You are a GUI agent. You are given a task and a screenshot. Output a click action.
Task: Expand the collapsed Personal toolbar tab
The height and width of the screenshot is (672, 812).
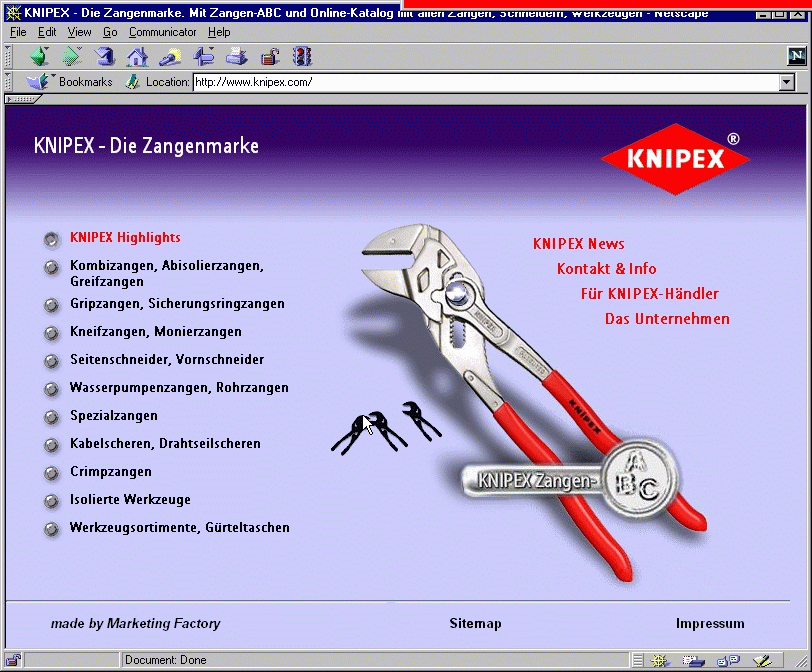point(22,99)
